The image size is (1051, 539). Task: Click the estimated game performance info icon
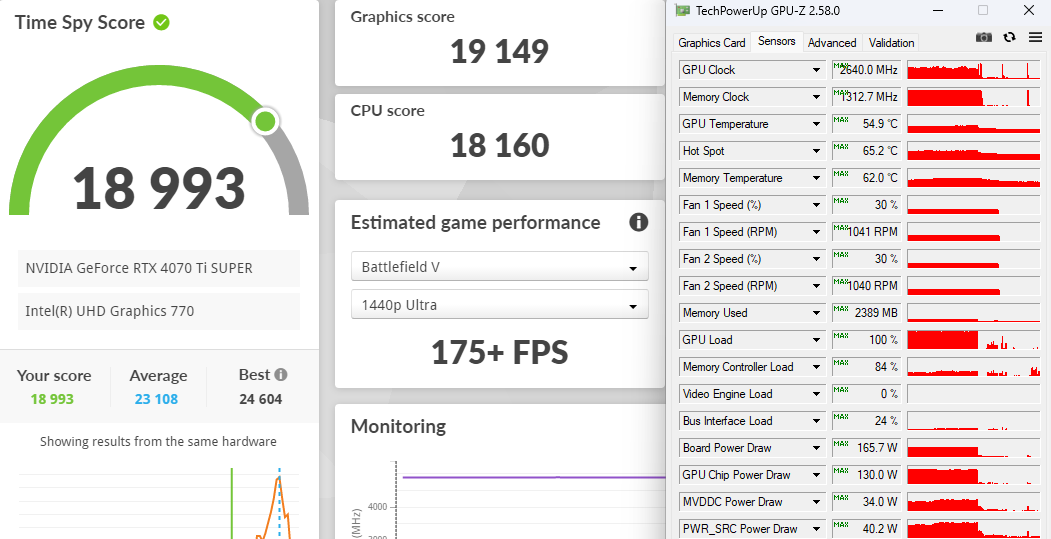click(x=639, y=223)
